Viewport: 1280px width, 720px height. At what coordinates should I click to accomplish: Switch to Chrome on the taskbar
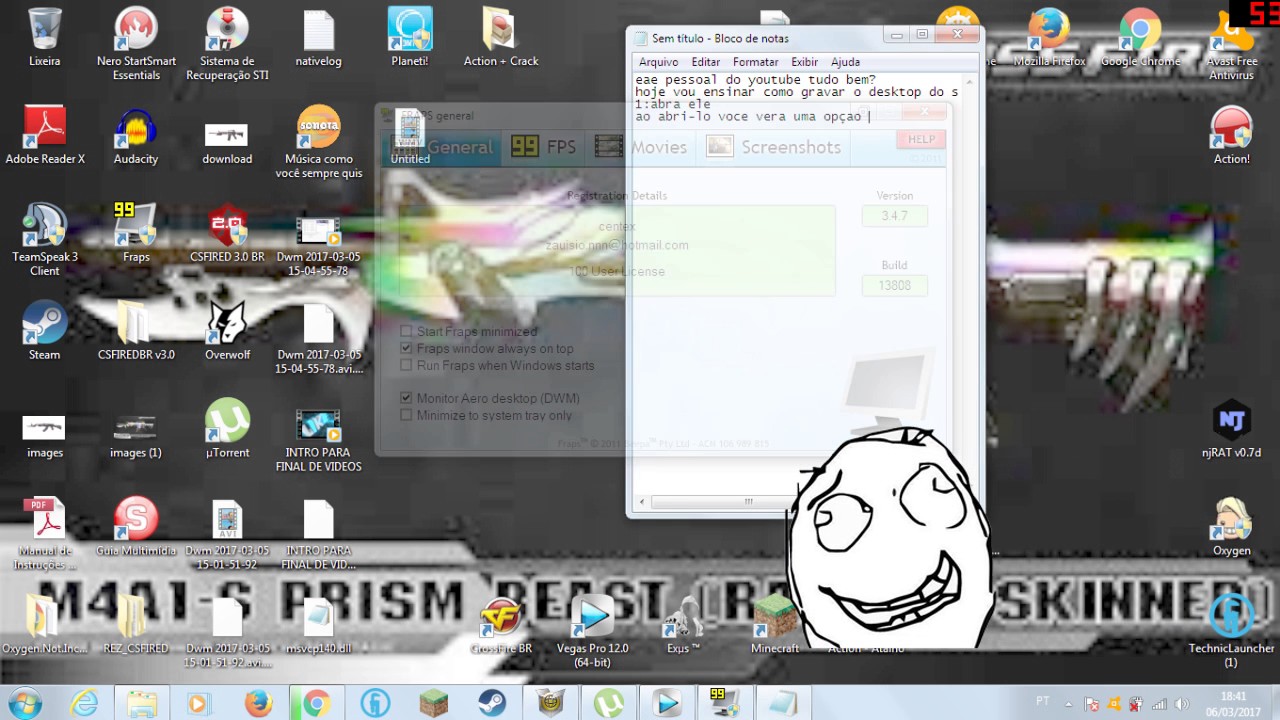[x=316, y=703]
